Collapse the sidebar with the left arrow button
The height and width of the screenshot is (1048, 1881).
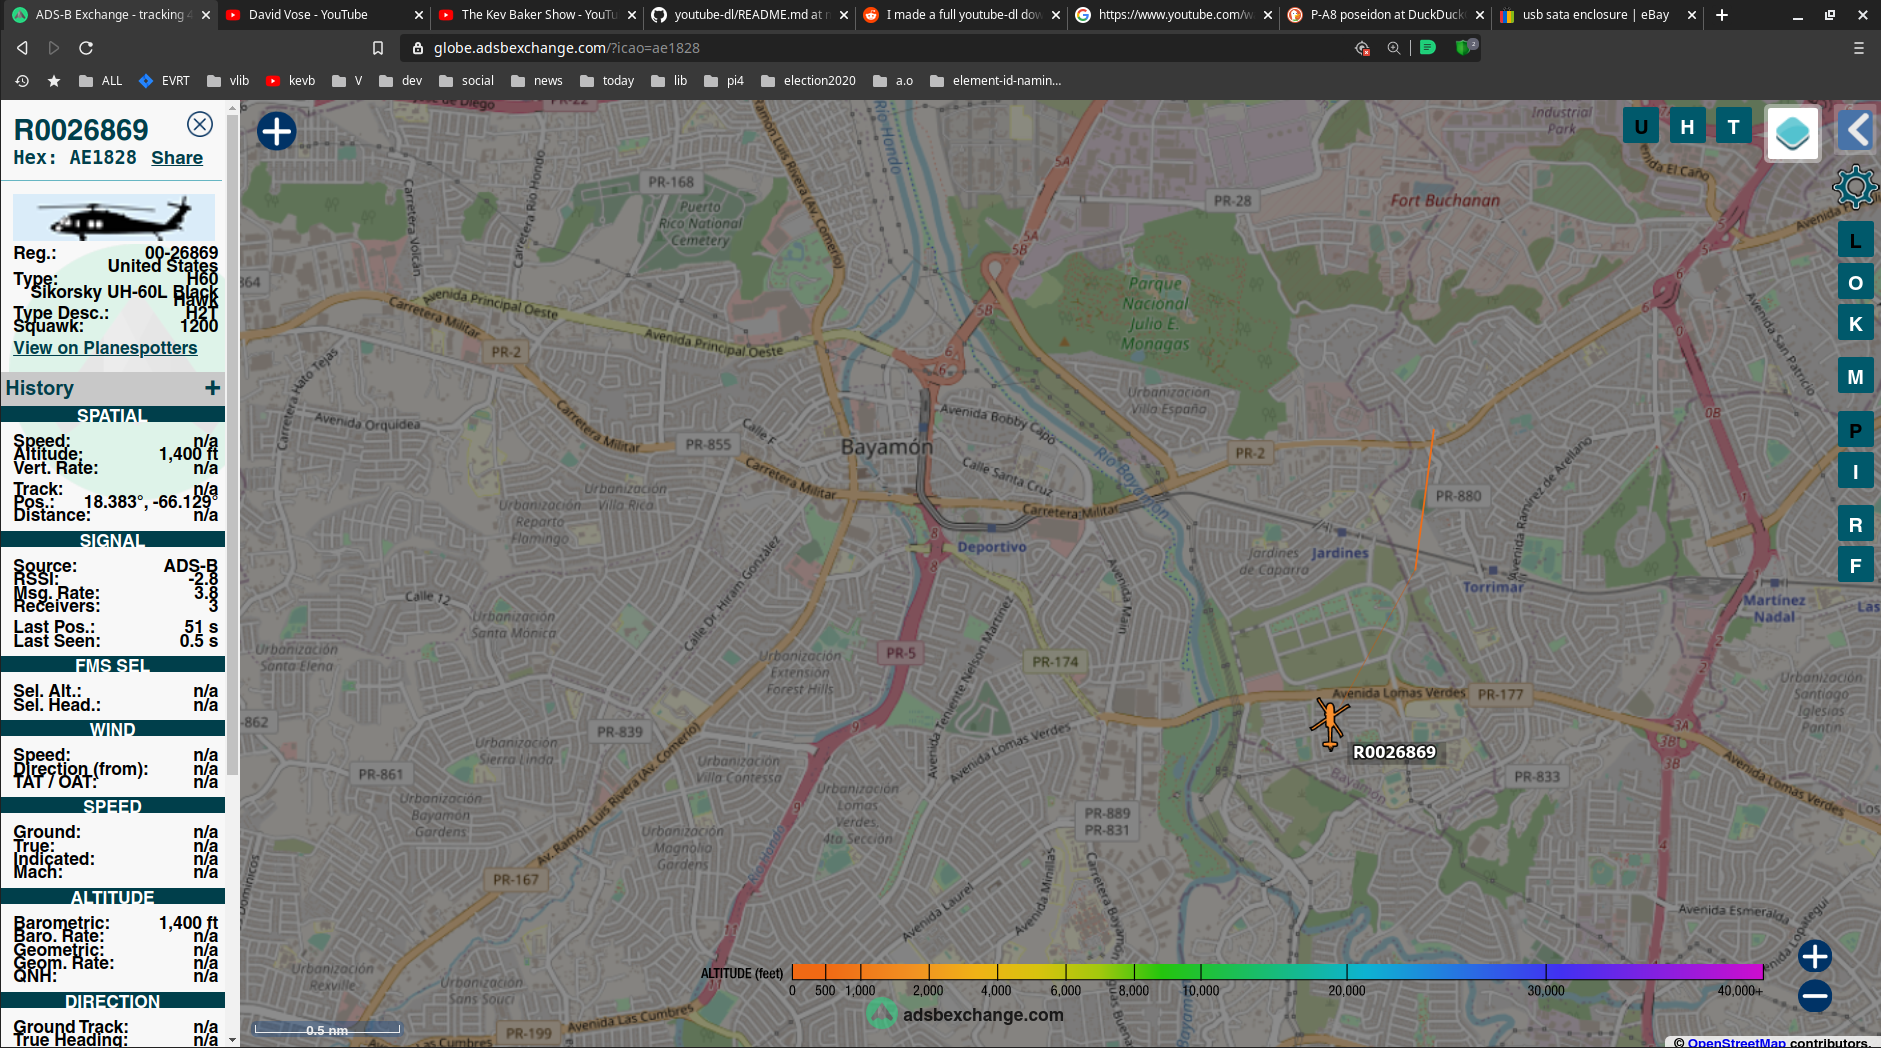coord(1858,130)
